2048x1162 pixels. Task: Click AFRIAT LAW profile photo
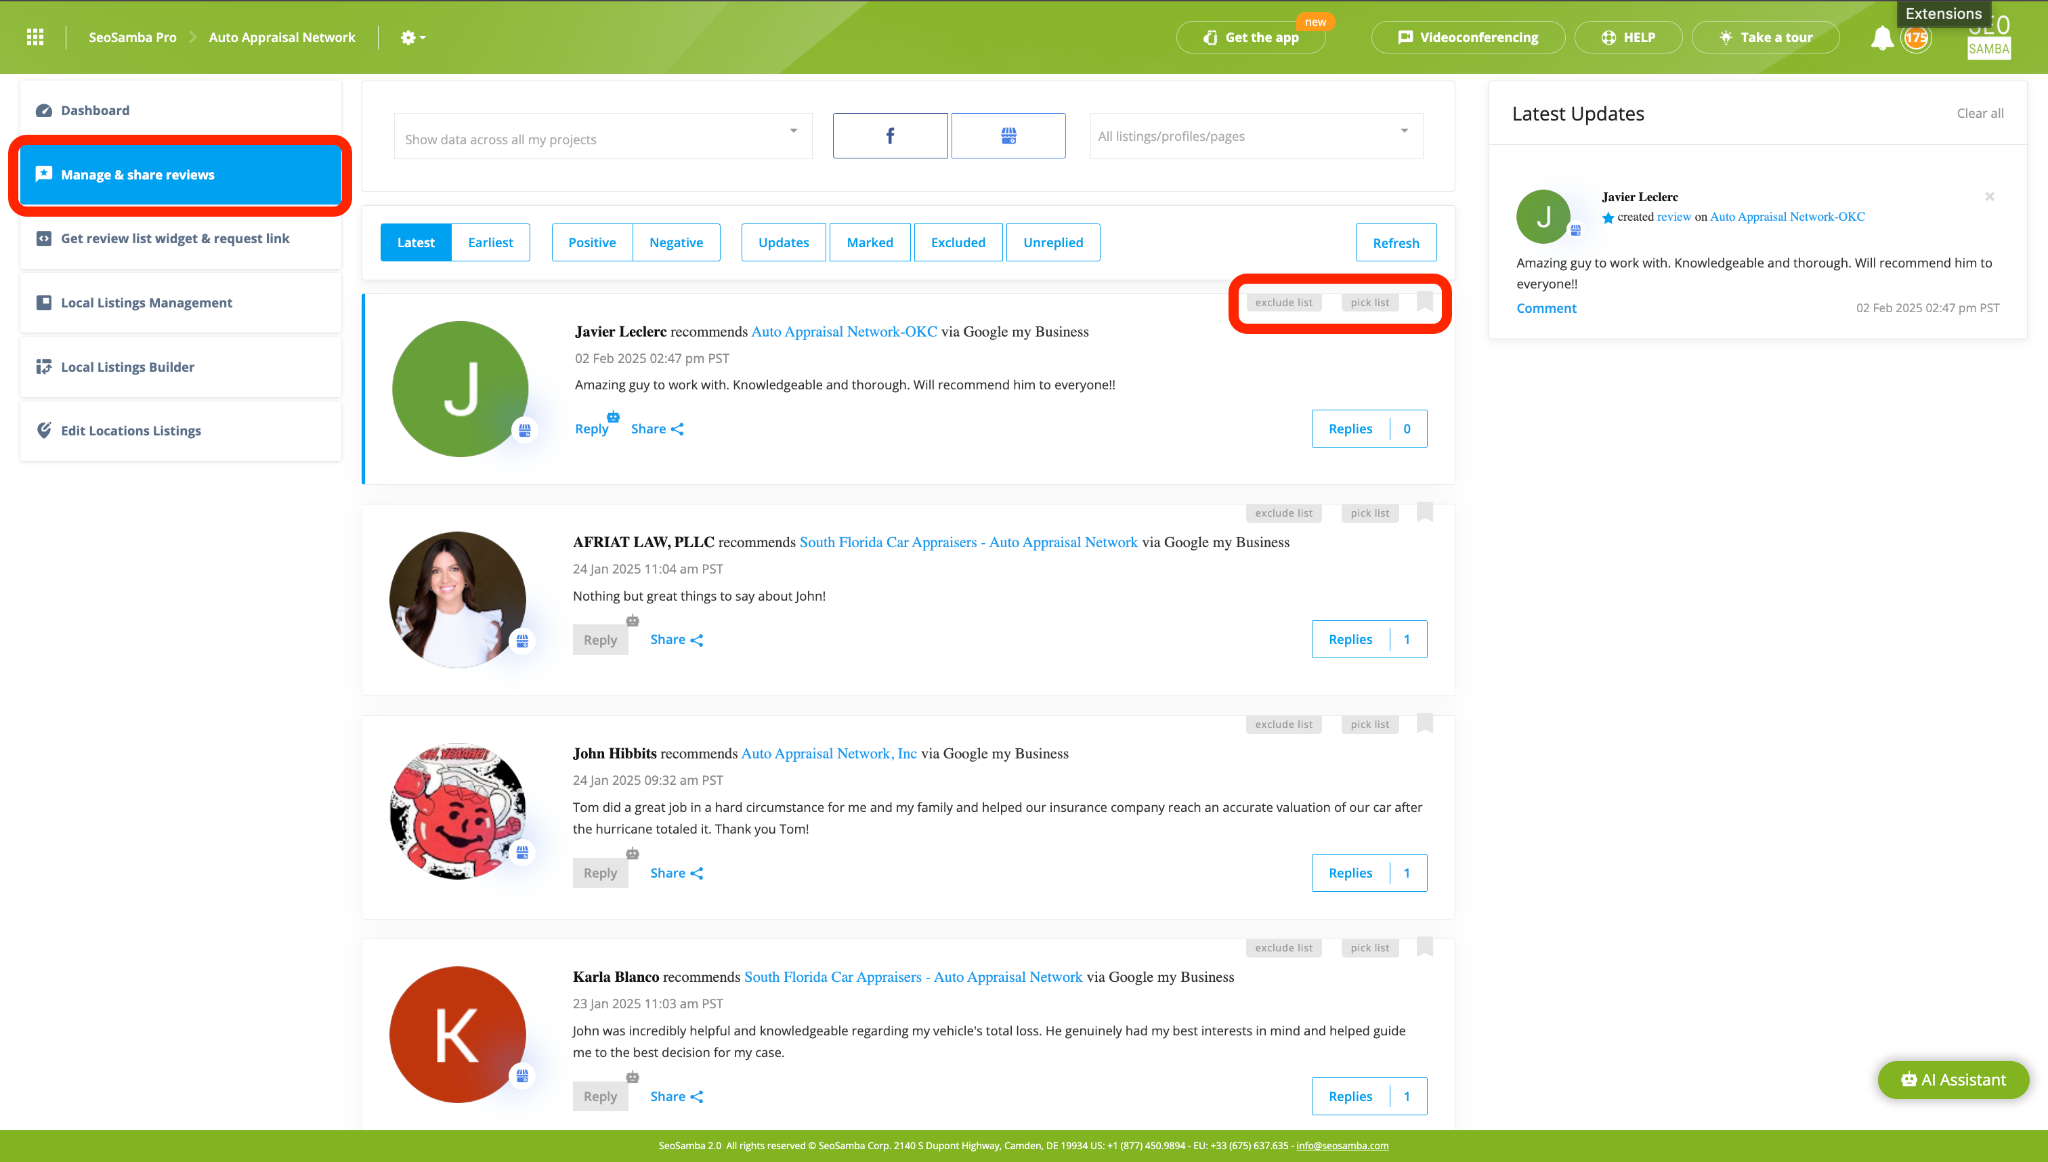pos(457,599)
